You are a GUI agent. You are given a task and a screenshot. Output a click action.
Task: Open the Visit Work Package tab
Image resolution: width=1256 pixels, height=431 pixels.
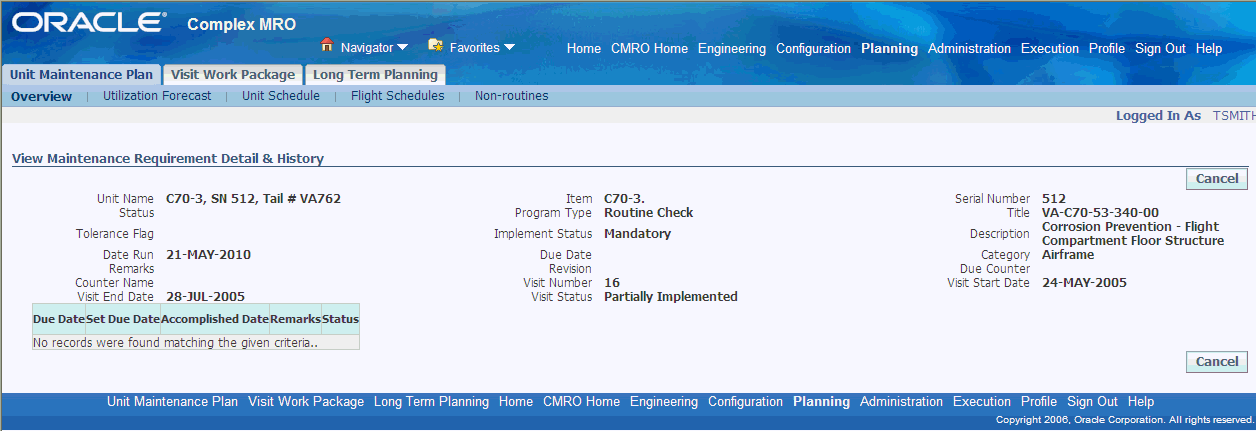click(x=233, y=75)
